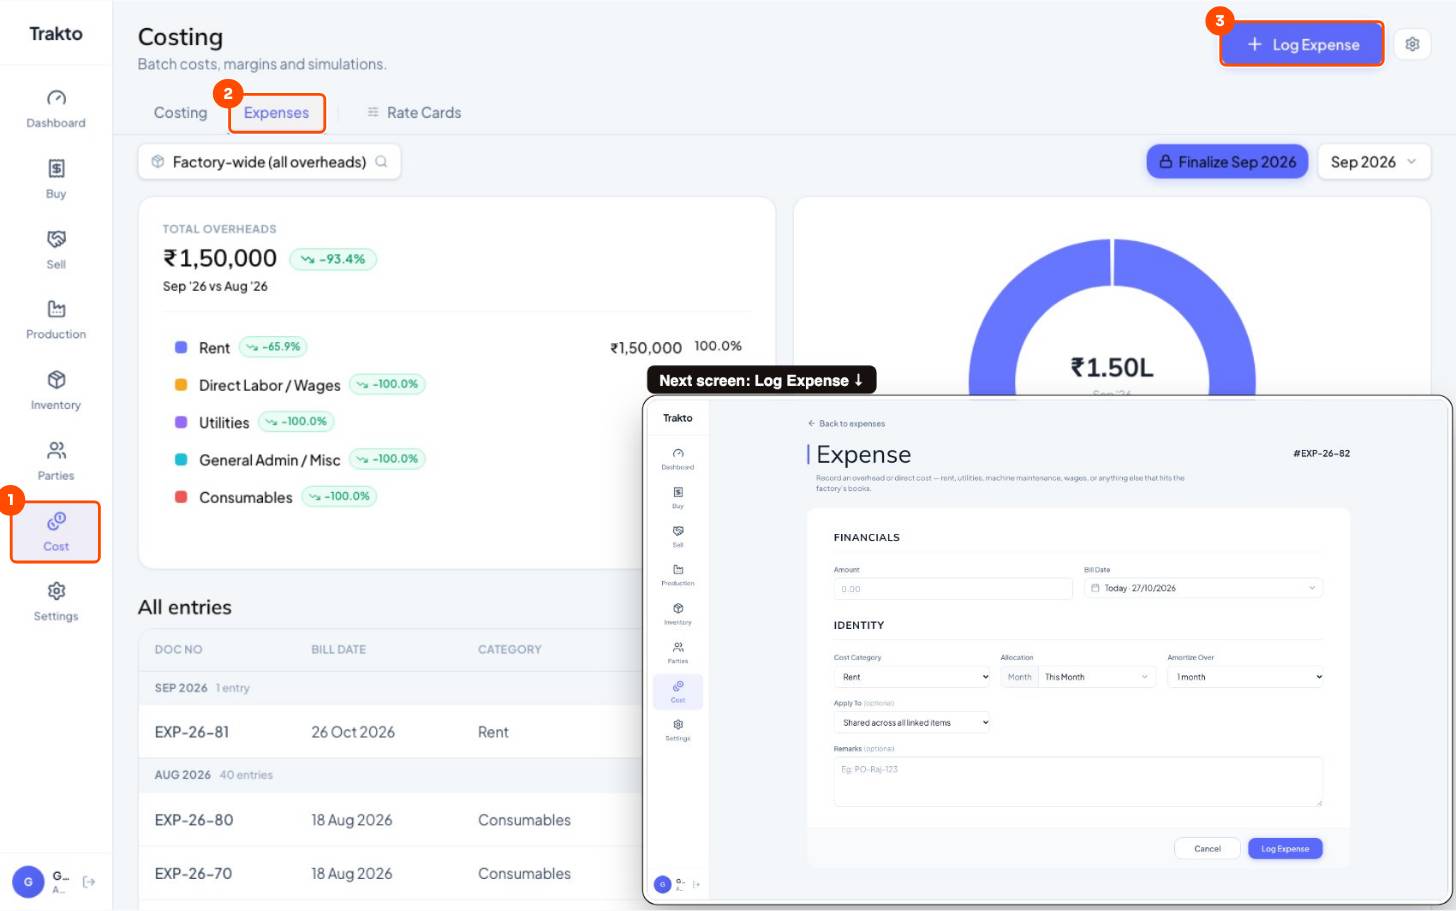Open the Sell section in main sidebar
Image resolution: width=1456 pixels, height=911 pixels.
coord(56,250)
